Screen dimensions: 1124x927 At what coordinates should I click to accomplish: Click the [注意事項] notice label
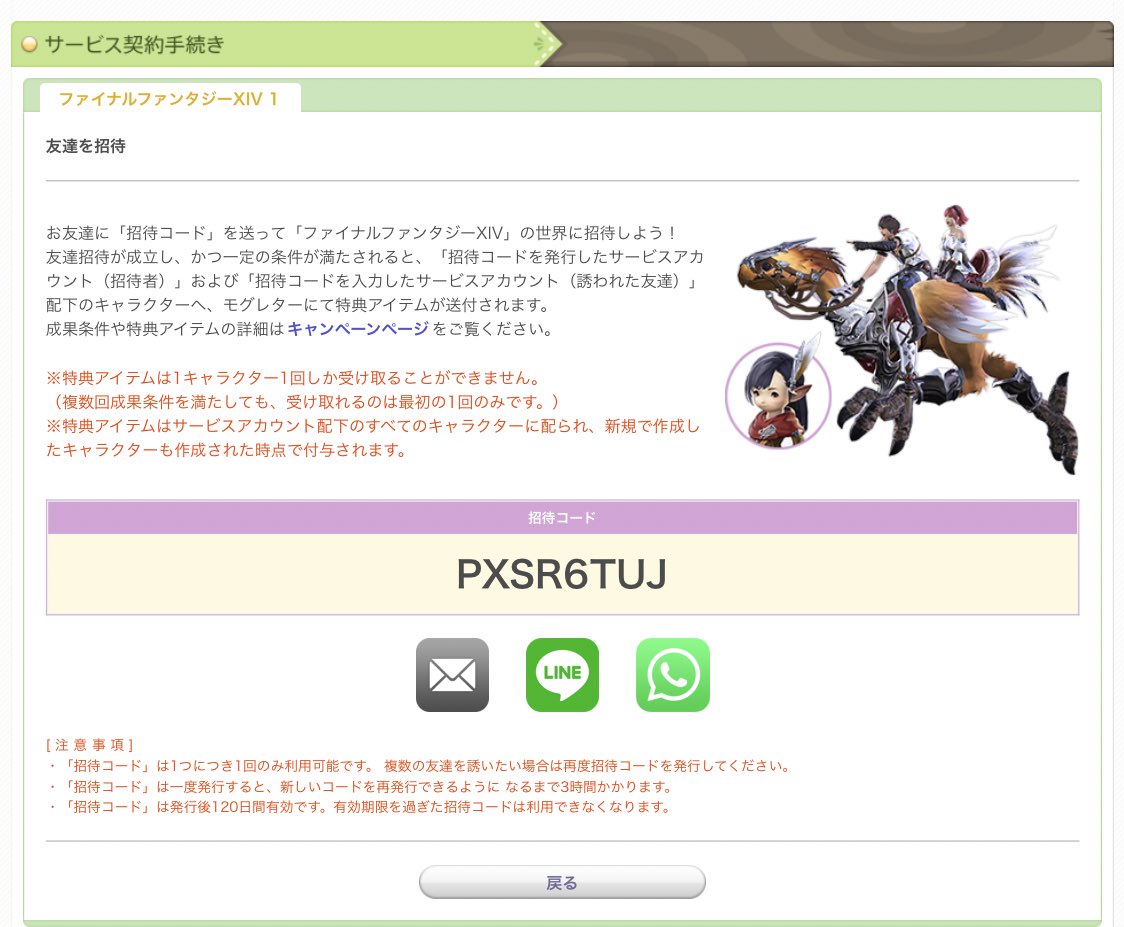point(90,745)
